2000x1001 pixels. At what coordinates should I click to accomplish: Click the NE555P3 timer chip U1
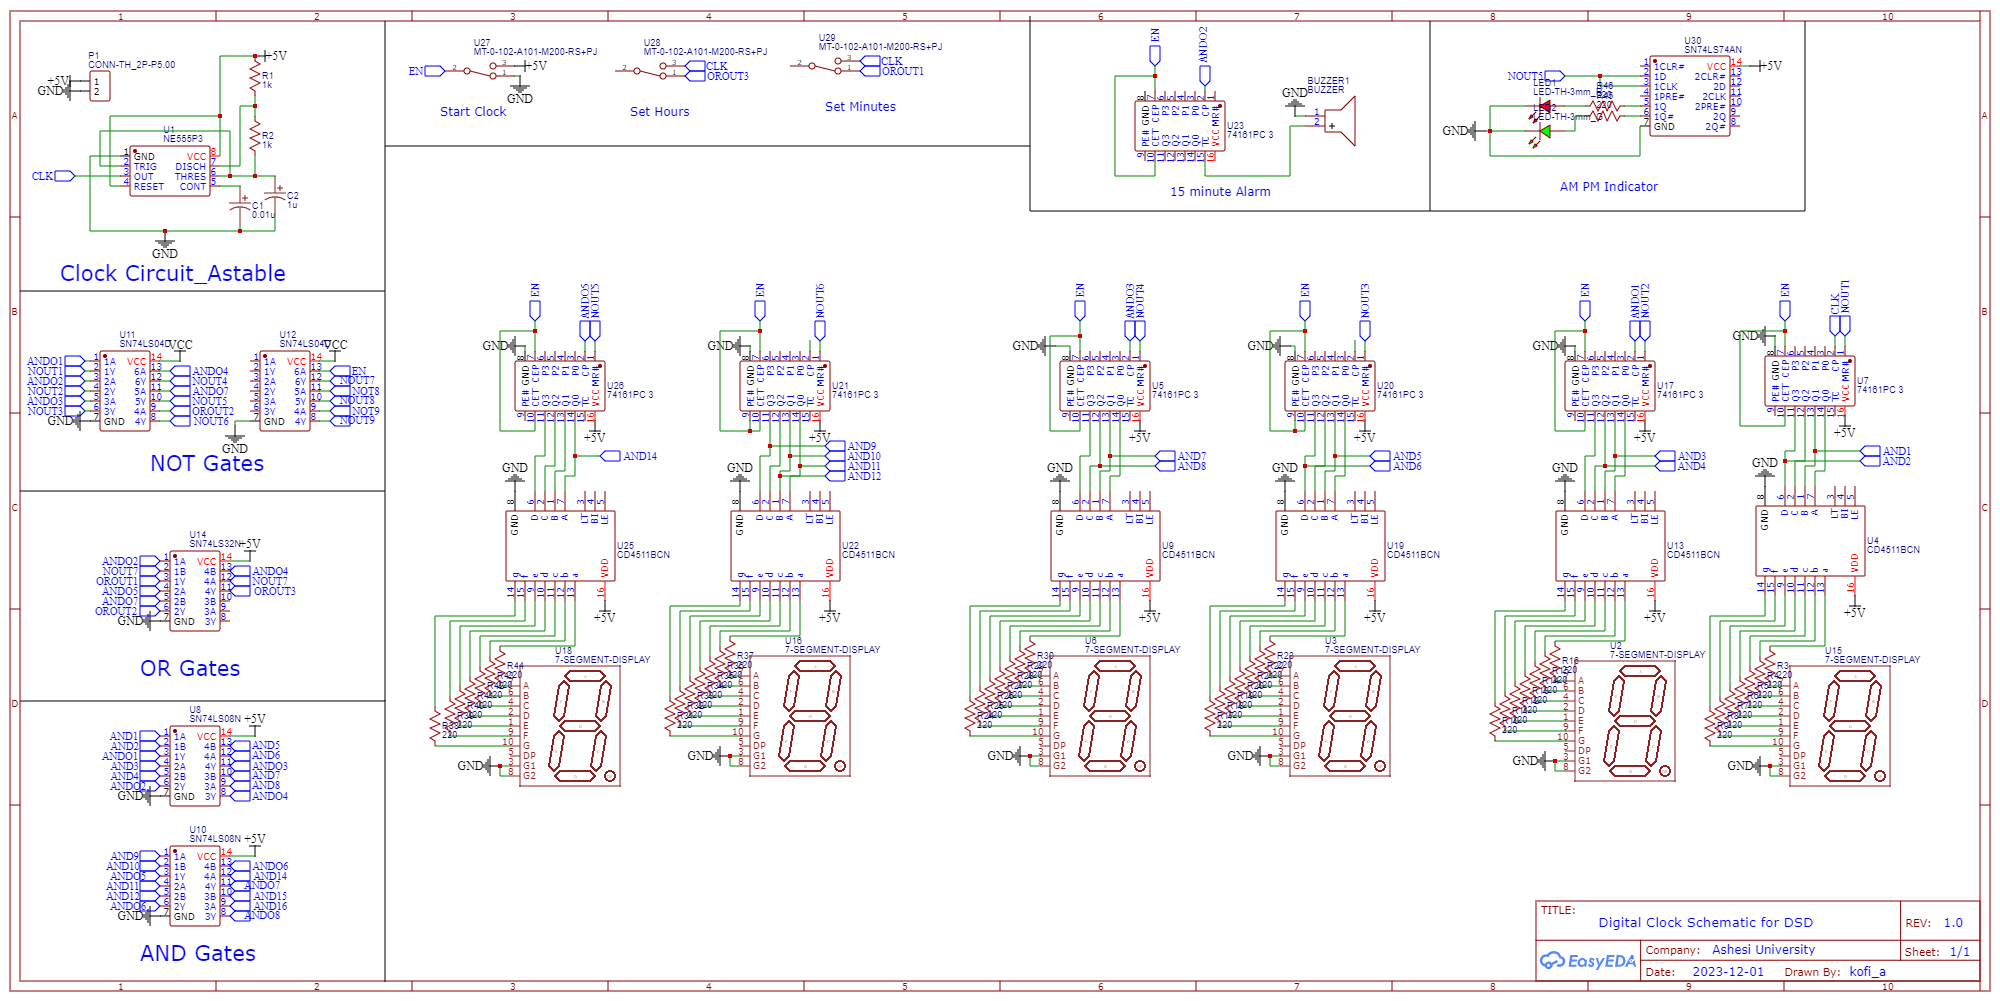169,171
